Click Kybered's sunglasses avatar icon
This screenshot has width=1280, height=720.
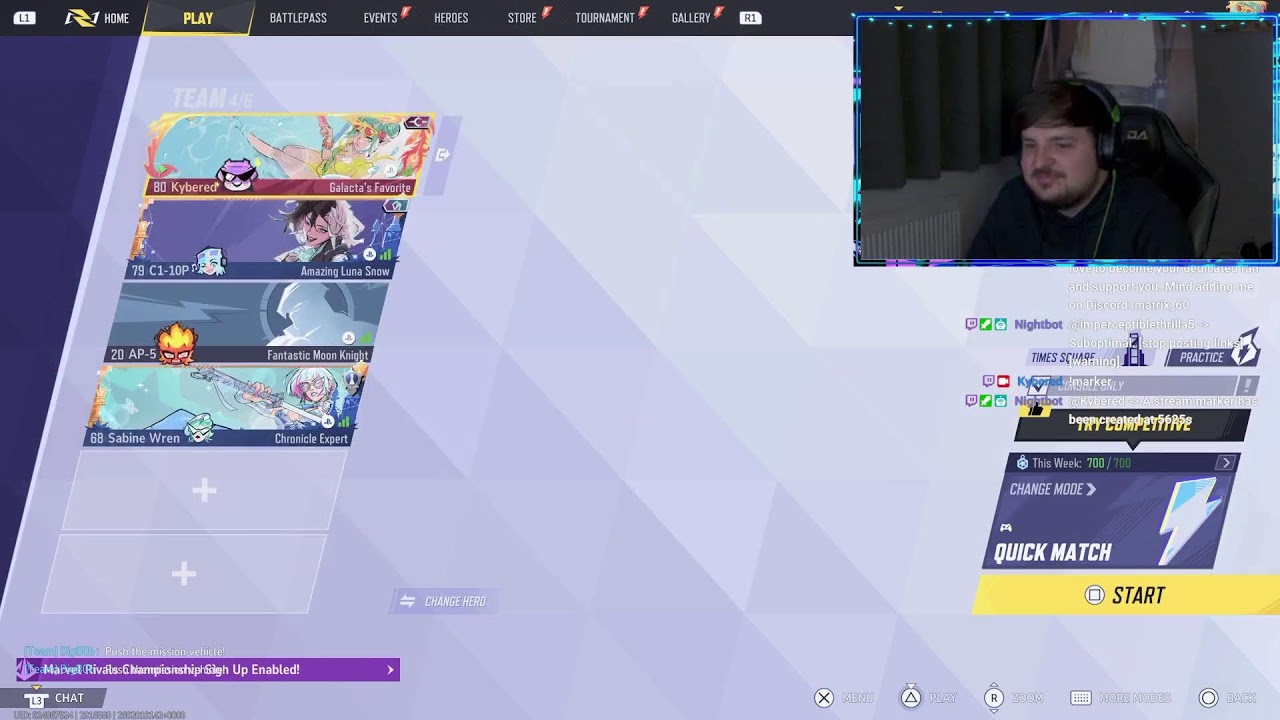[x=238, y=176]
